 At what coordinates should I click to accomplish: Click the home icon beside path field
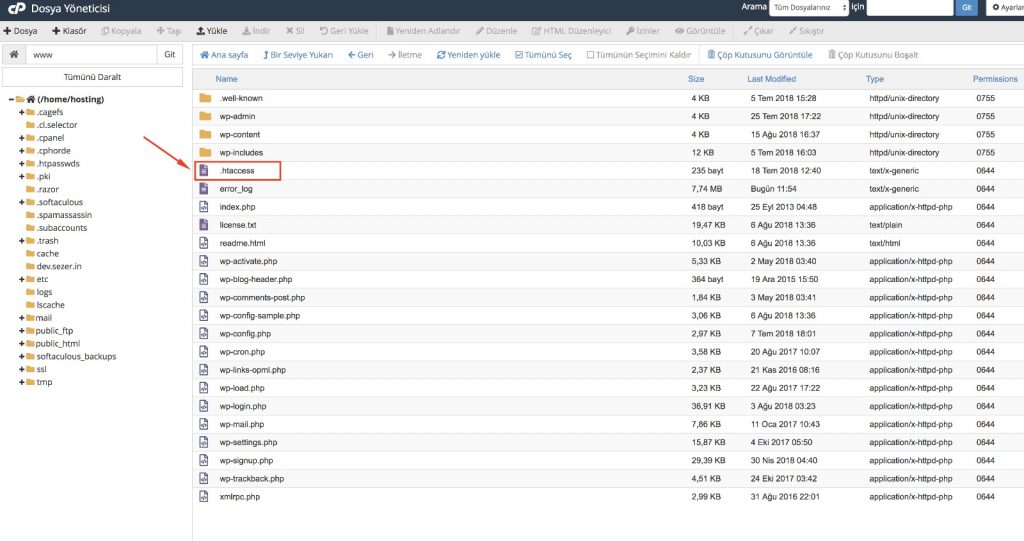point(14,55)
